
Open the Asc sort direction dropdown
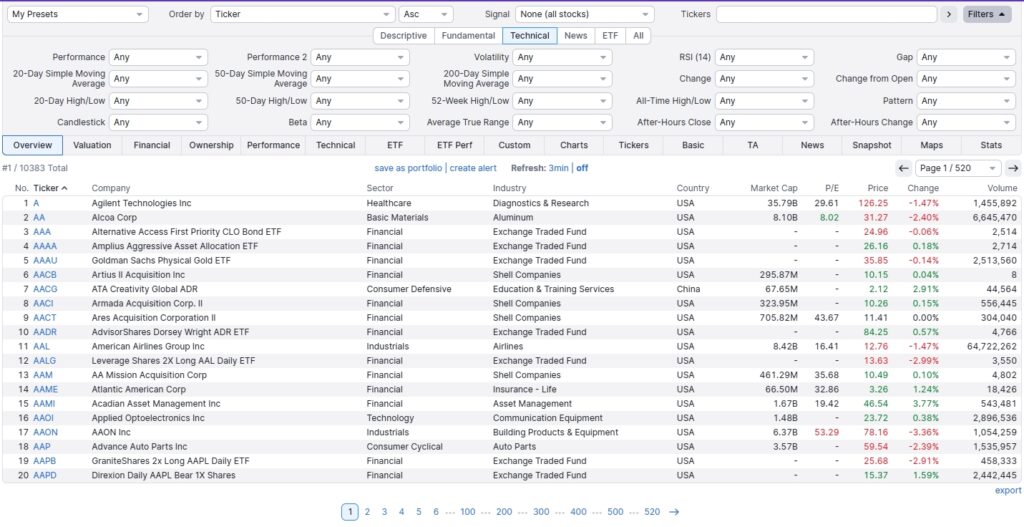pyautogui.click(x=426, y=14)
